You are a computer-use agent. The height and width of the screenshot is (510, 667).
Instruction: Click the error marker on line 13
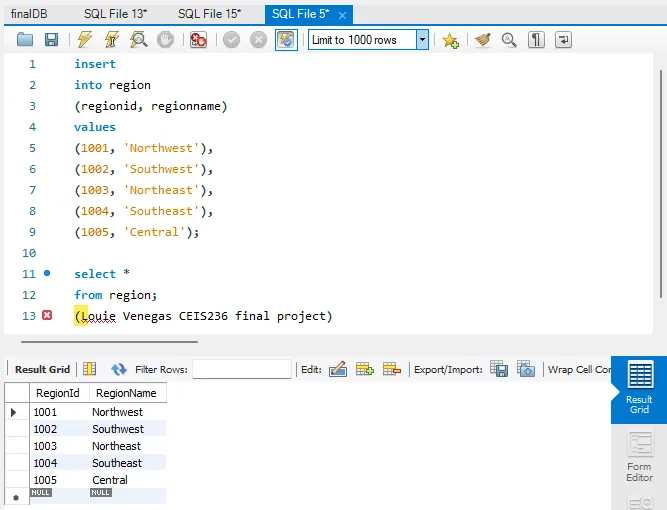click(x=47, y=315)
